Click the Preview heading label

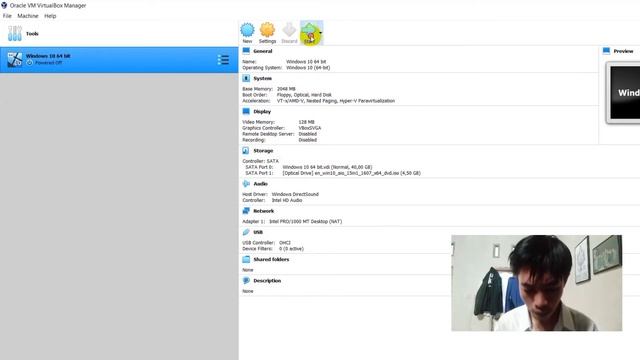point(623,51)
